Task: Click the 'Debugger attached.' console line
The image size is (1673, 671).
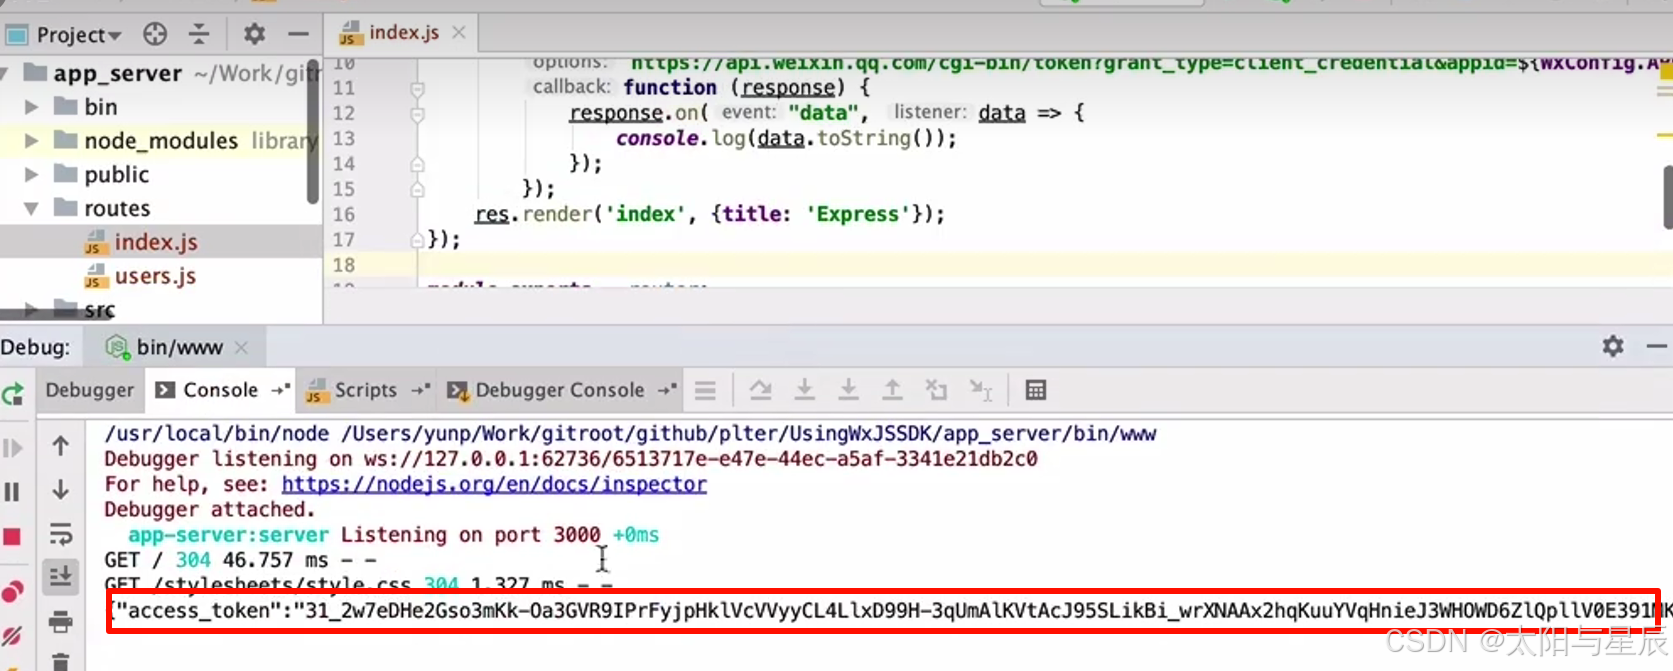Action: click(209, 510)
